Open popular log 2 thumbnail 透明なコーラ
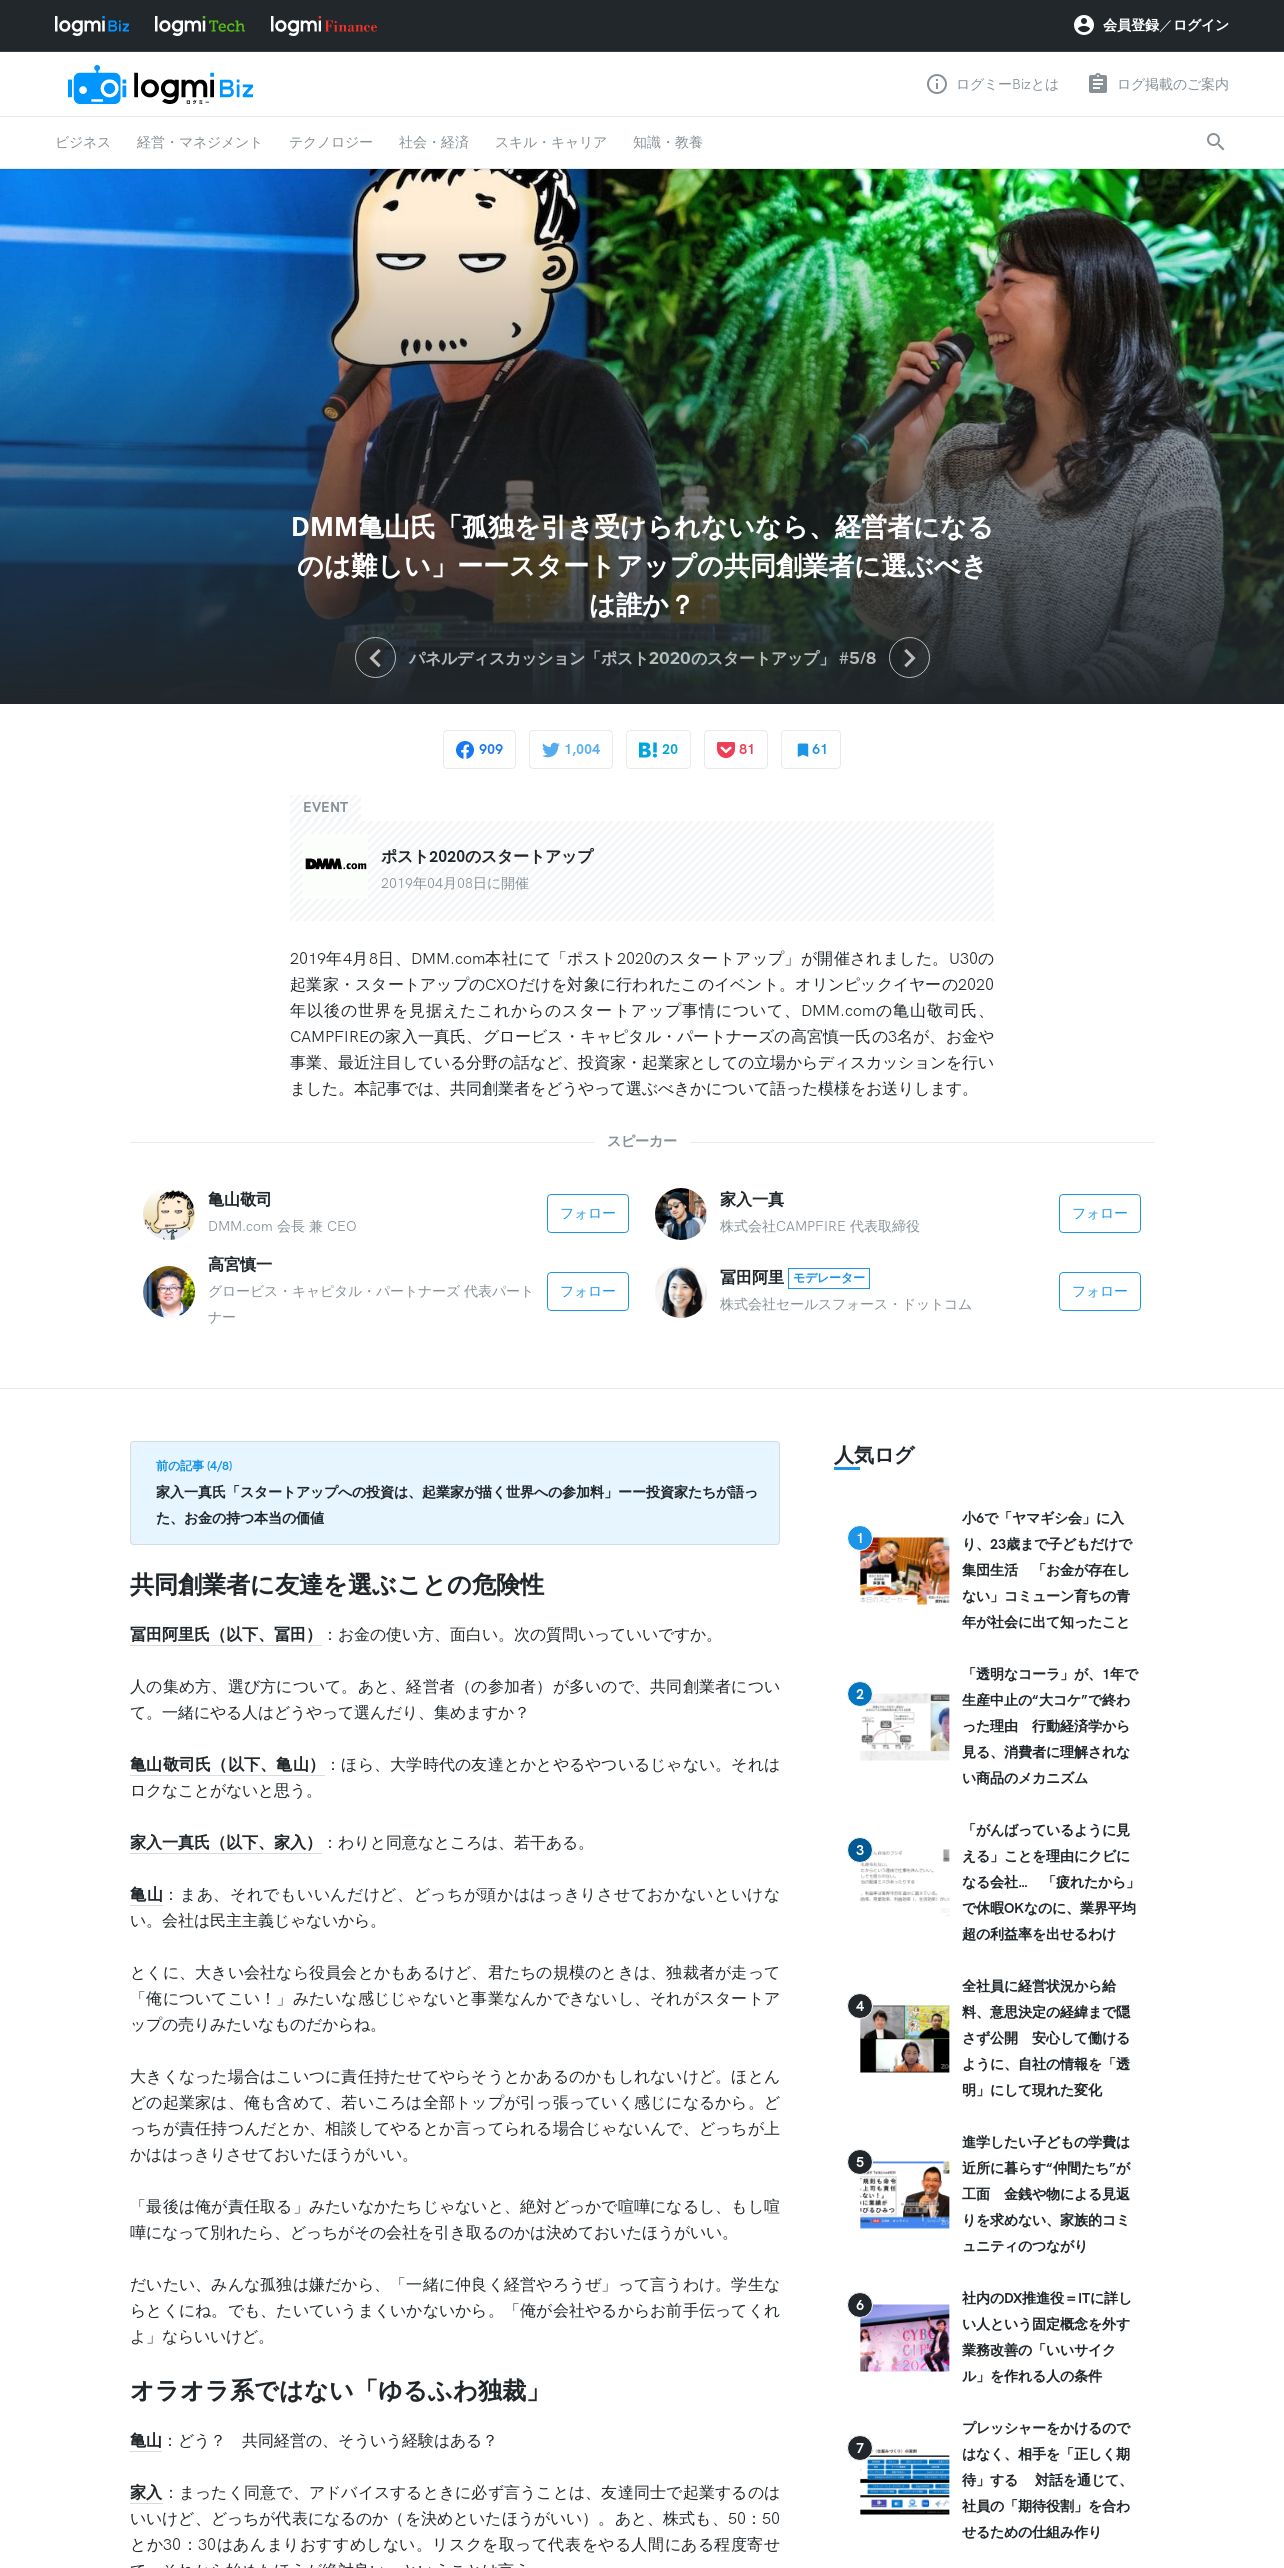Image resolution: width=1284 pixels, height=2568 pixels. (x=904, y=1726)
